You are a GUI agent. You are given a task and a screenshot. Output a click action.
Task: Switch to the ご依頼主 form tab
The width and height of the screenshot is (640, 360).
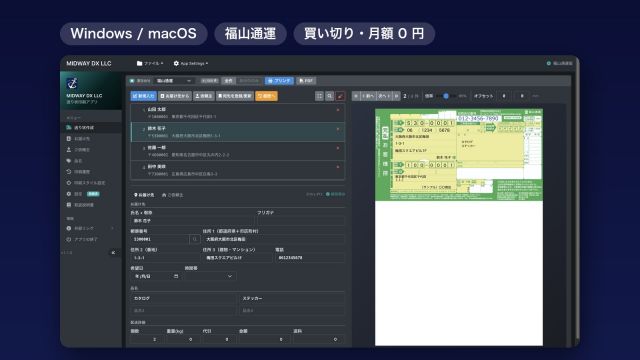coord(172,195)
